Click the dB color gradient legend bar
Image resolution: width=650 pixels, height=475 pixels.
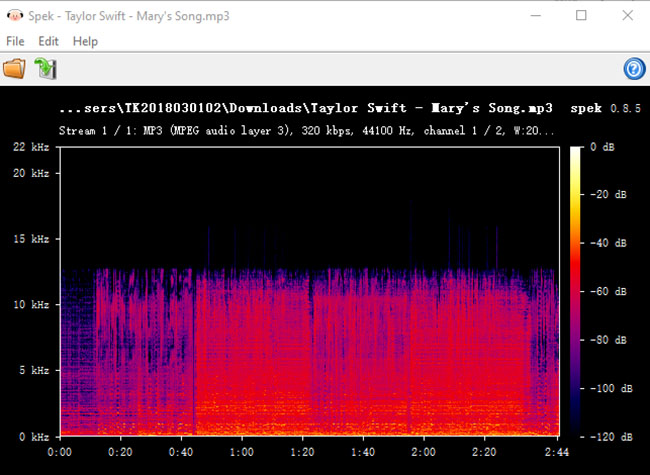(575, 291)
